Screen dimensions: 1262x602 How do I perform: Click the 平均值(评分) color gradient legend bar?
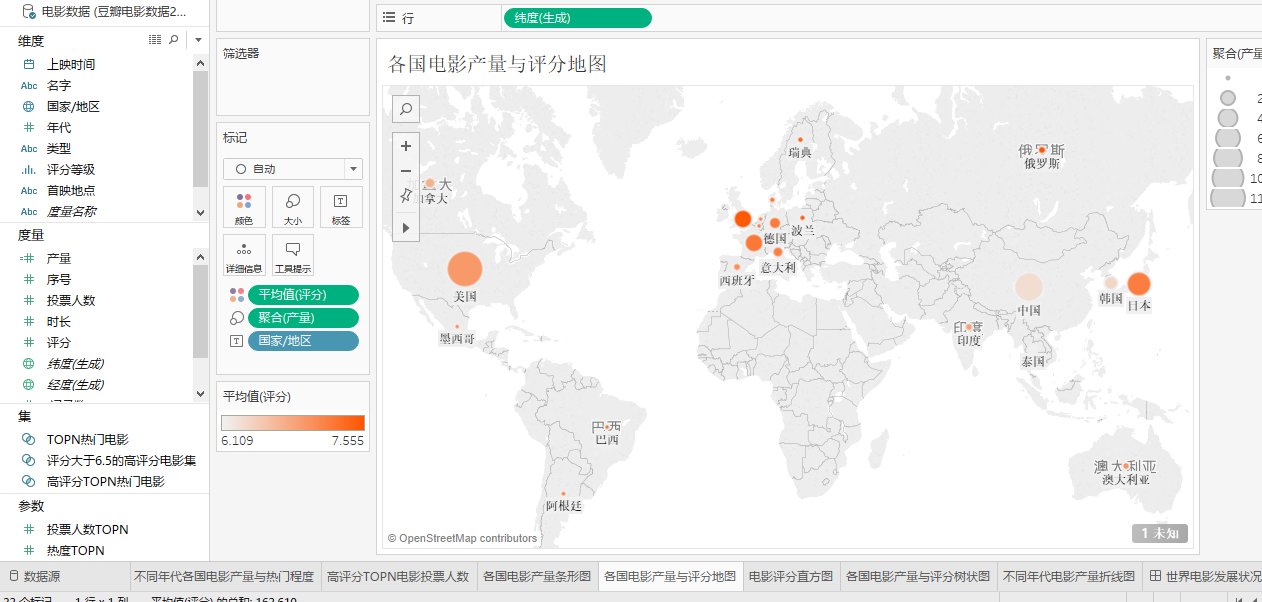coord(293,422)
